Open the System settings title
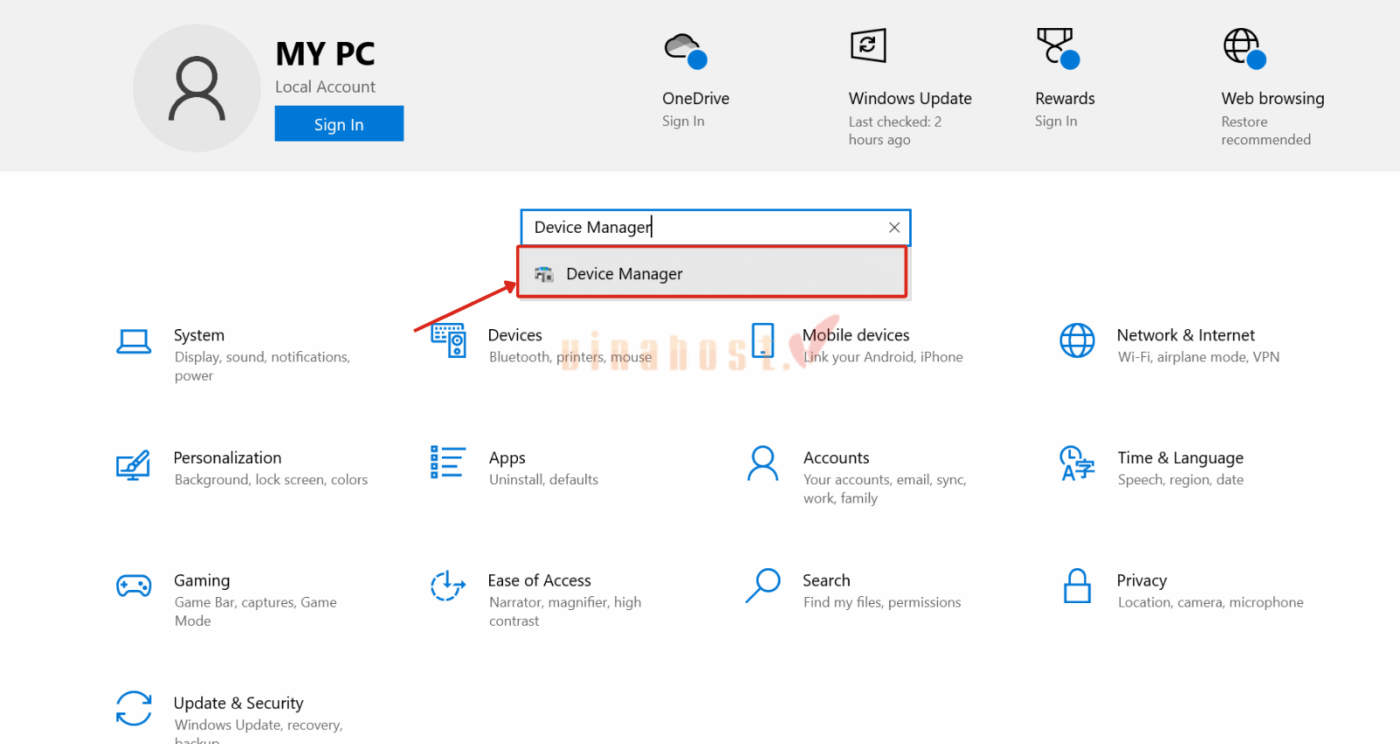1400x744 pixels. pos(199,335)
